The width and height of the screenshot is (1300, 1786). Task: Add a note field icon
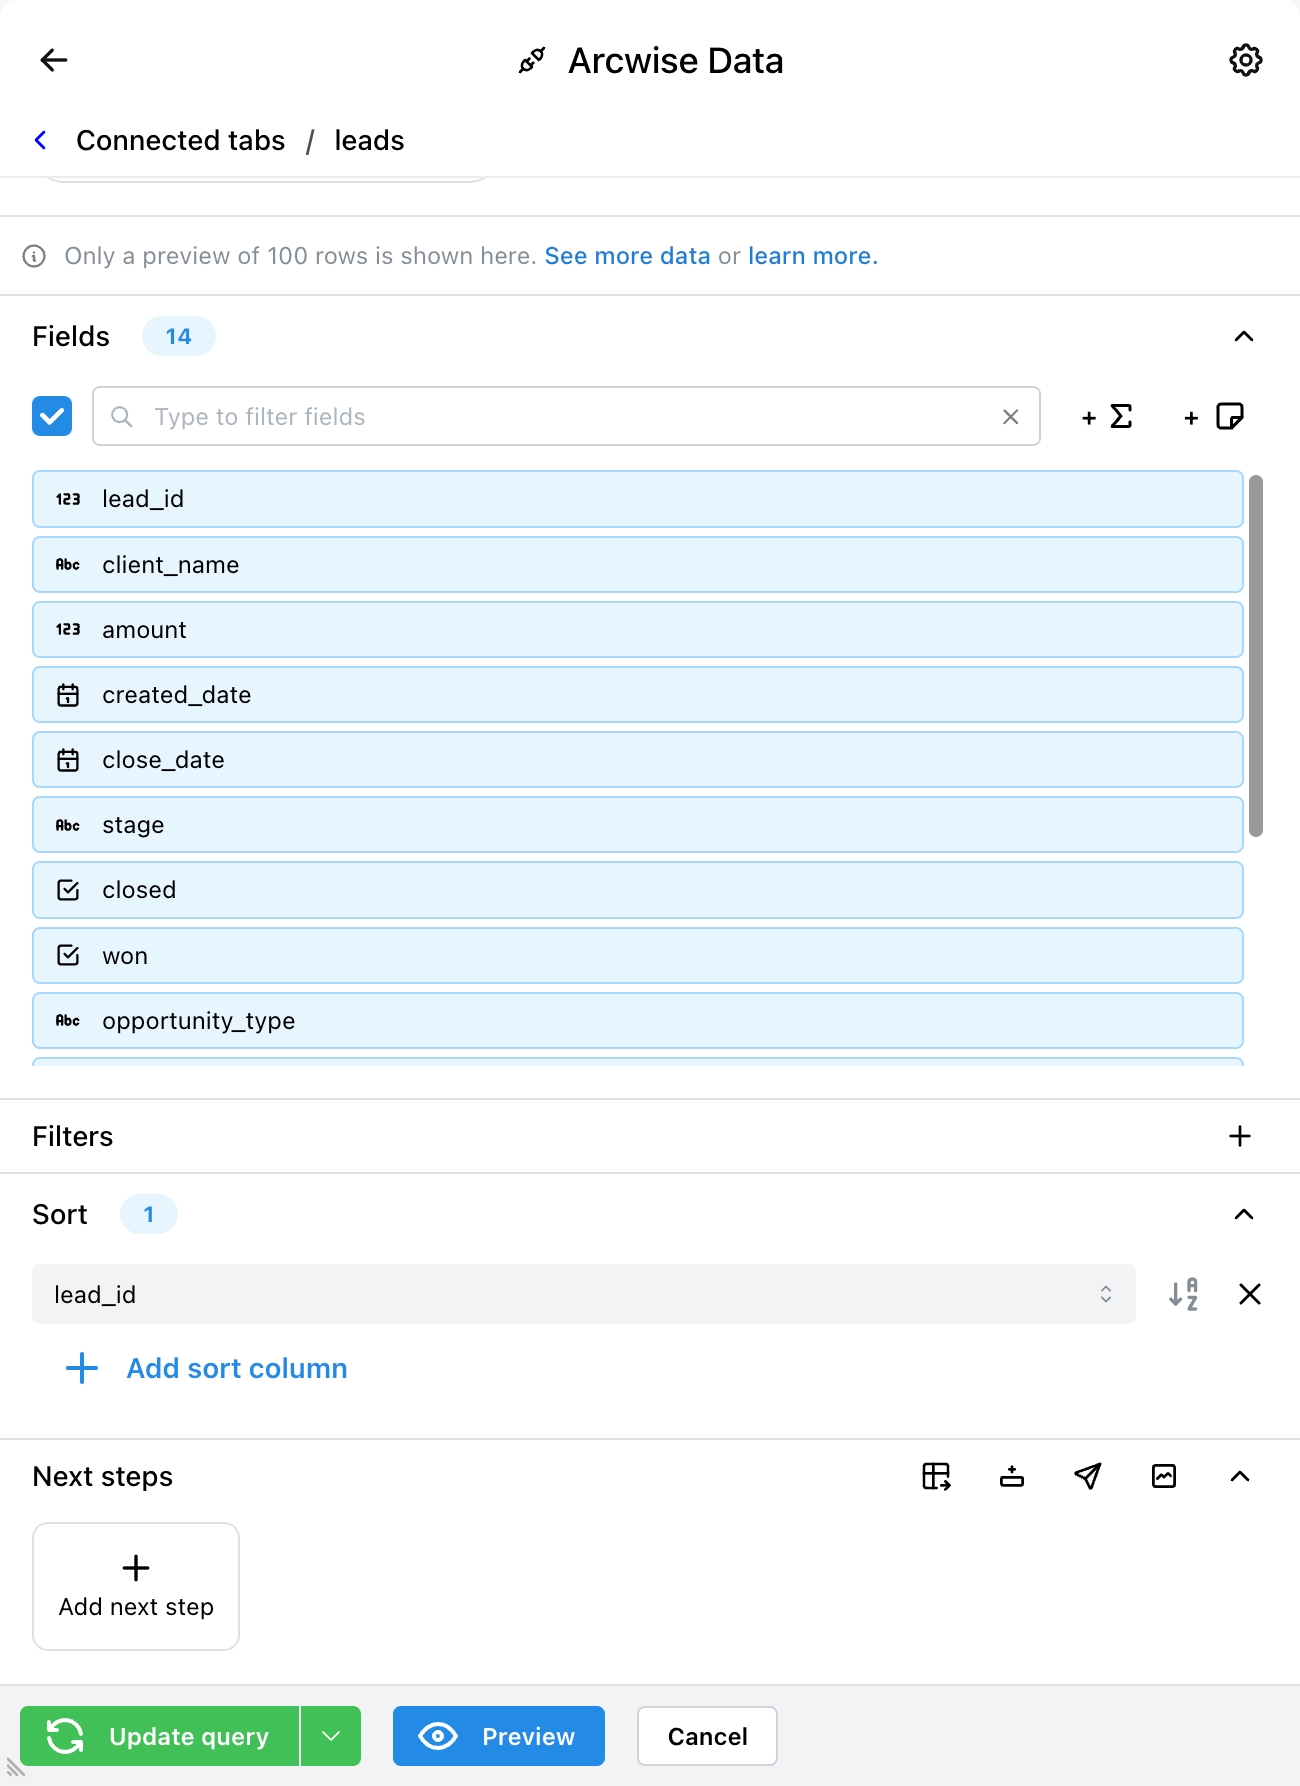(x=1214, y=417)
